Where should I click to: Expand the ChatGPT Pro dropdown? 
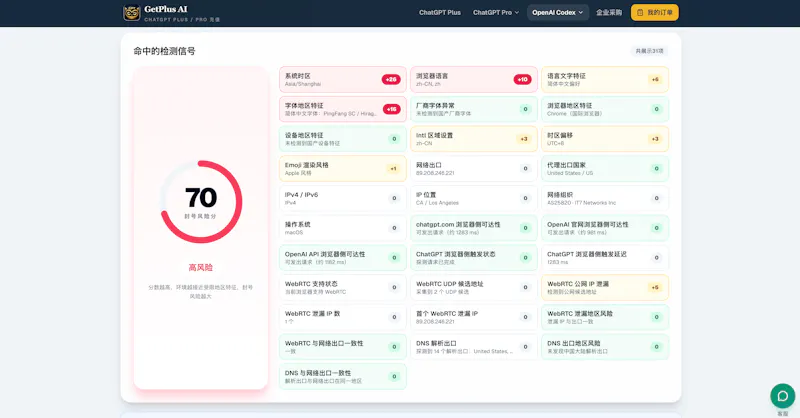495,12
